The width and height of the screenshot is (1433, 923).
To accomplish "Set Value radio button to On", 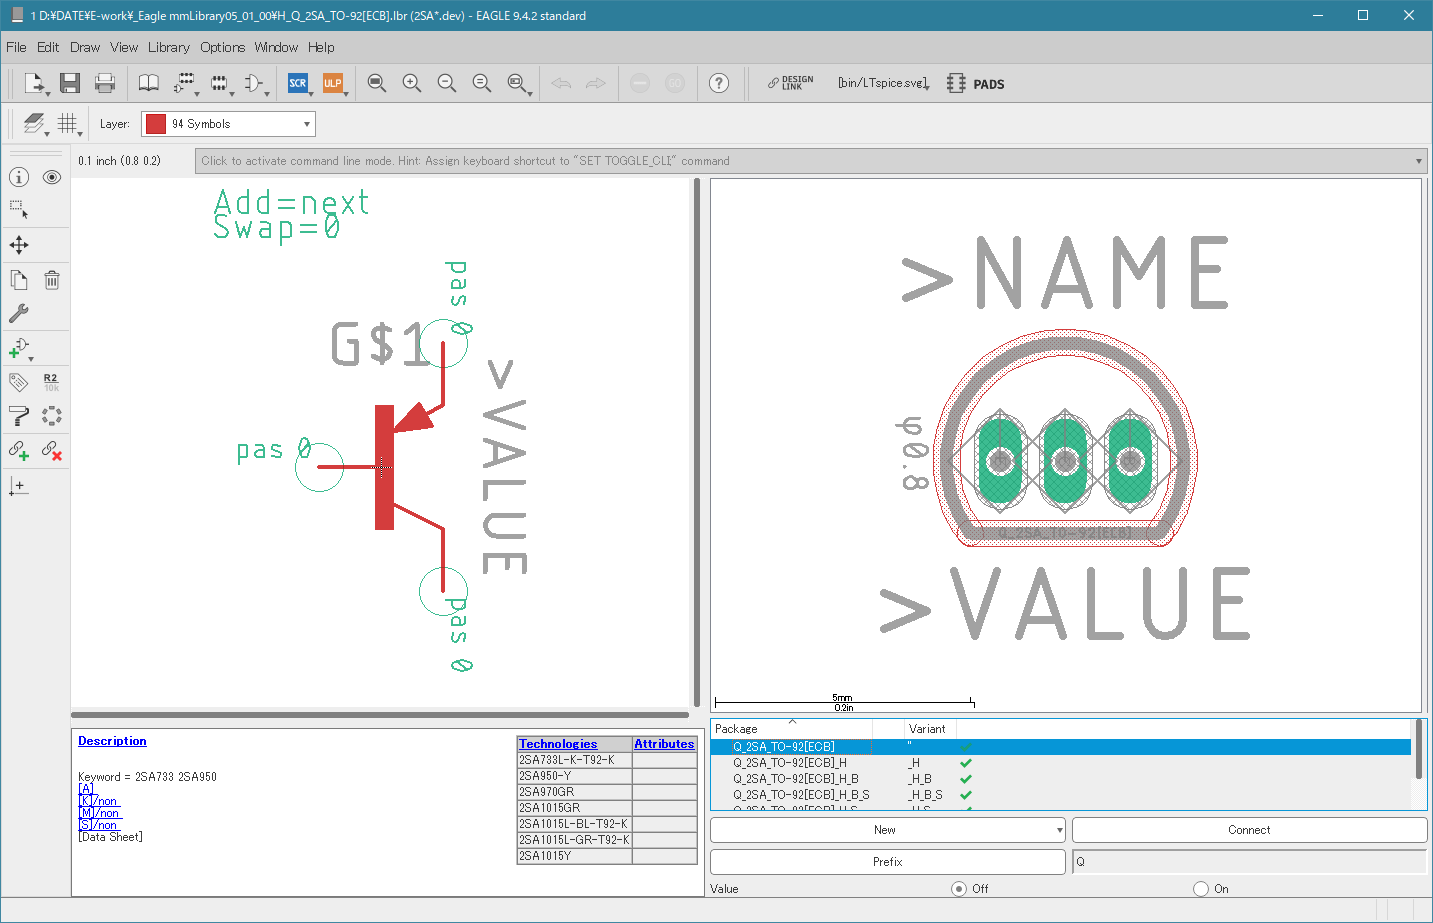I will click(1201, 888).
